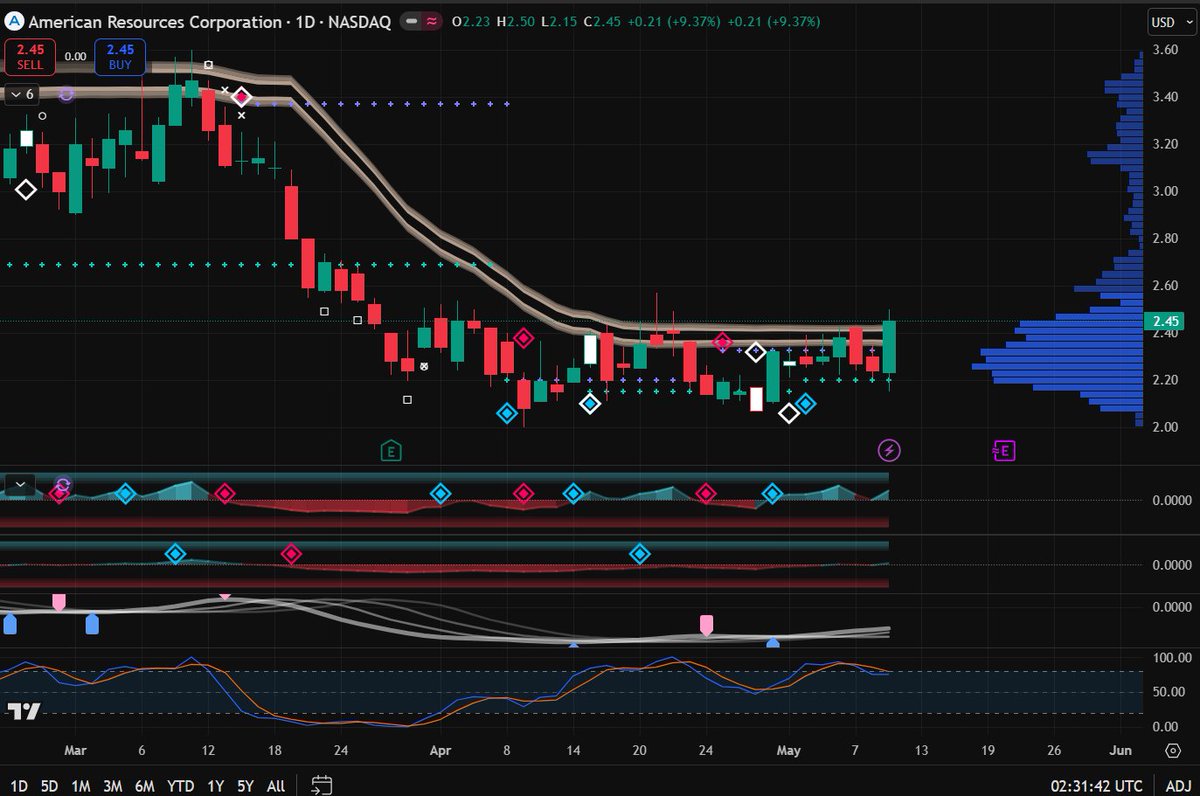The image size is (1200, 796).
Task: Select the 3M date range
Action: click(x=113, y=785)
